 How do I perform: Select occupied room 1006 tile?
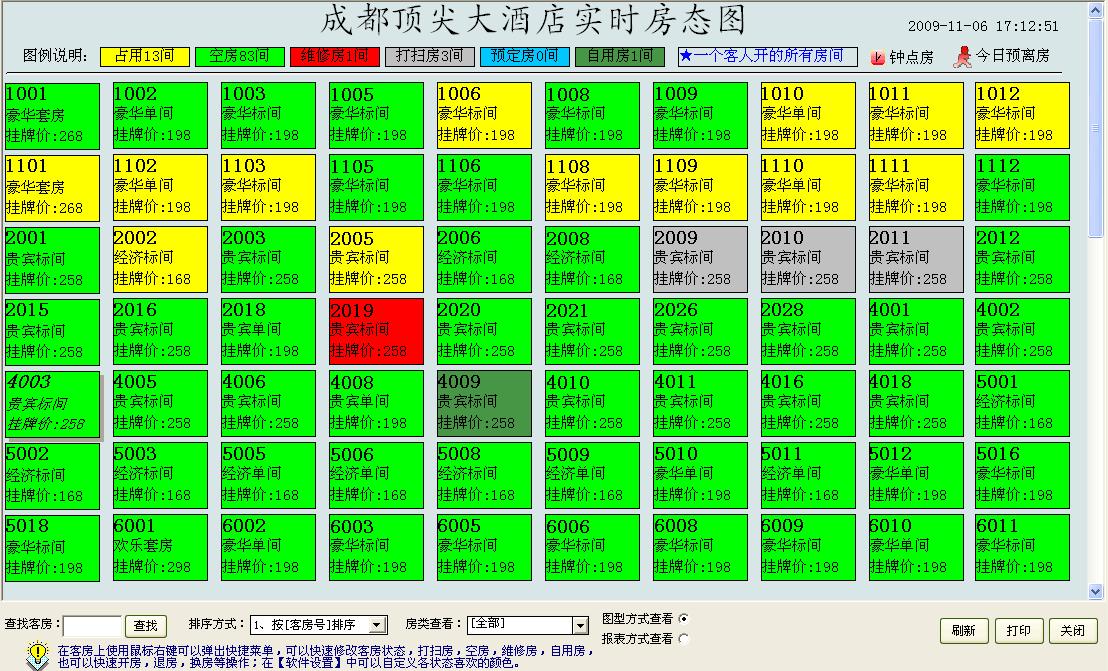click(x=484, y=116)
